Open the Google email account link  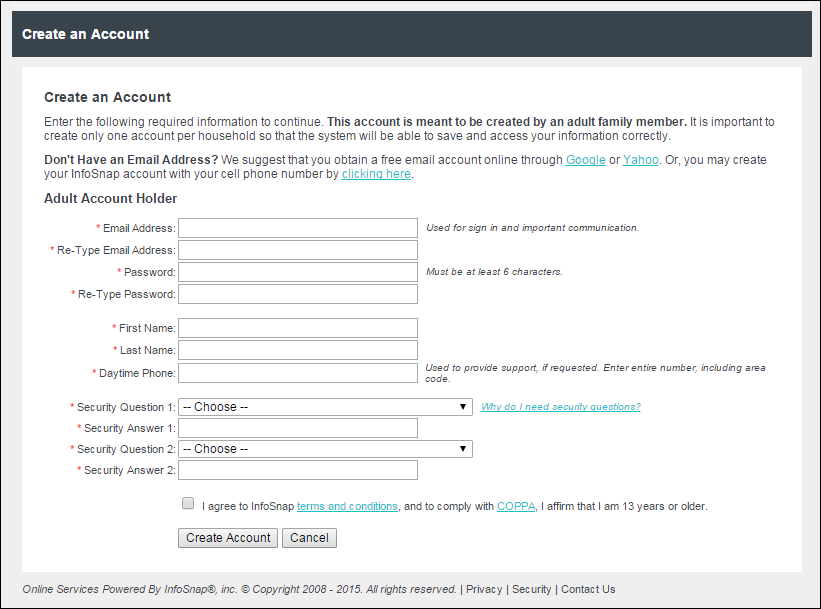[585, 160]
